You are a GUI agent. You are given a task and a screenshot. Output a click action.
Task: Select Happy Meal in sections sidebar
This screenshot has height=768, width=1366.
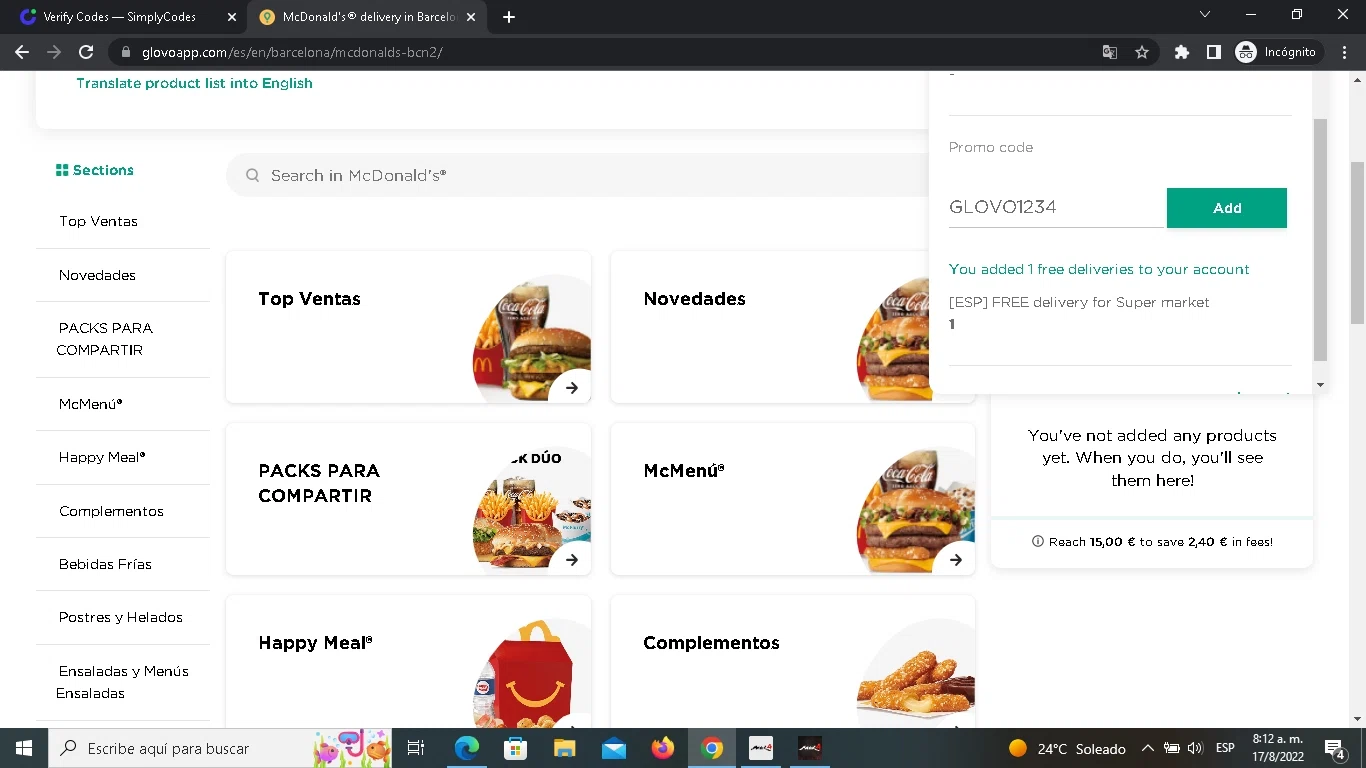click(x=102, y=457)
